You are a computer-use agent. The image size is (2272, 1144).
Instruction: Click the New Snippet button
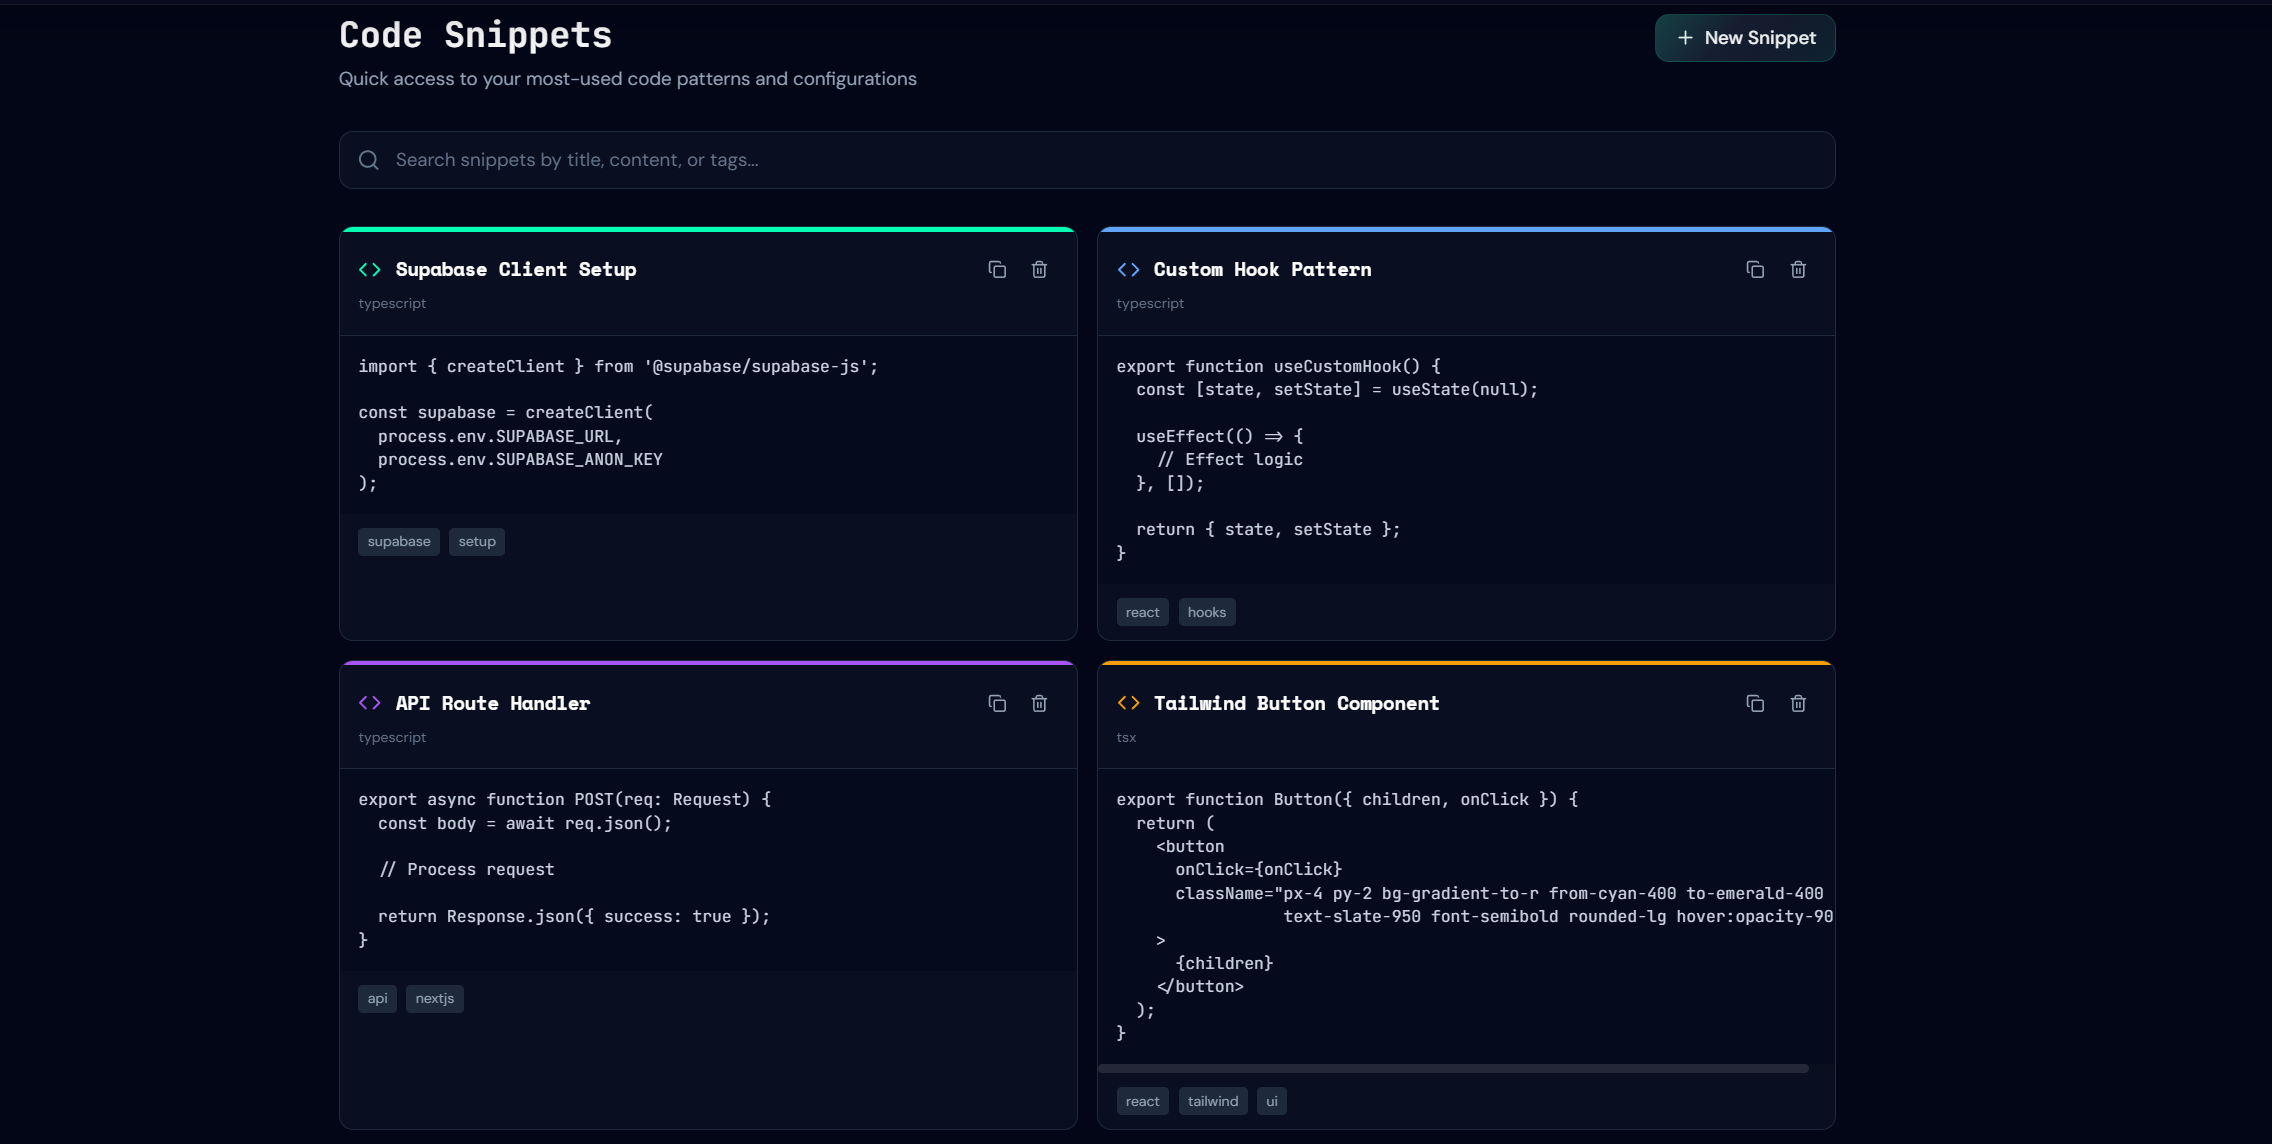click(1744, 38)
